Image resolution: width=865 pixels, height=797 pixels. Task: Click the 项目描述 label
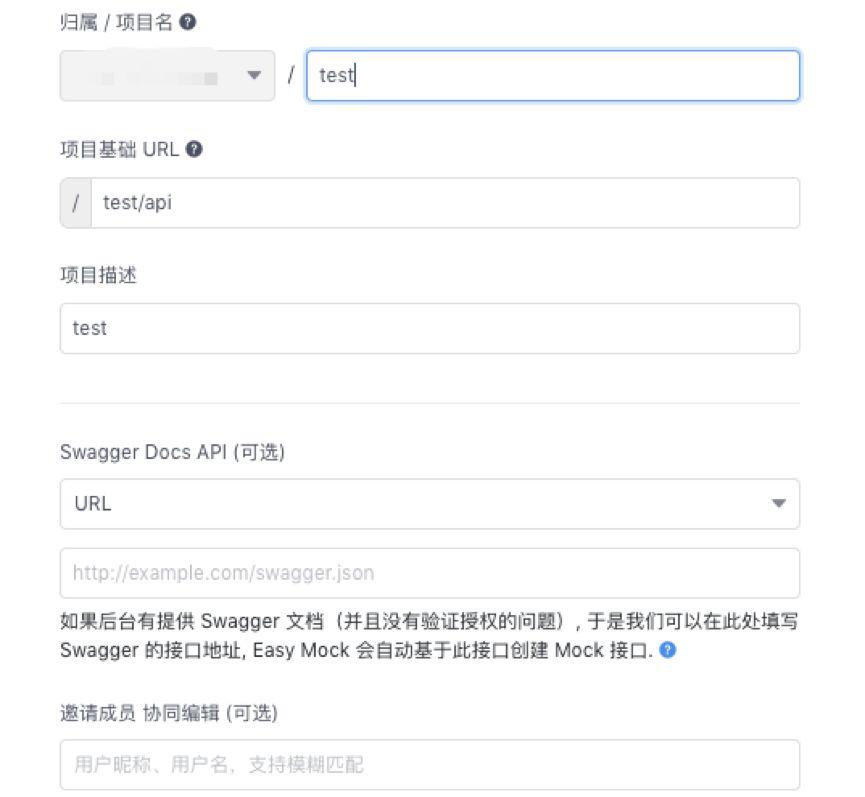click(98, 275)
